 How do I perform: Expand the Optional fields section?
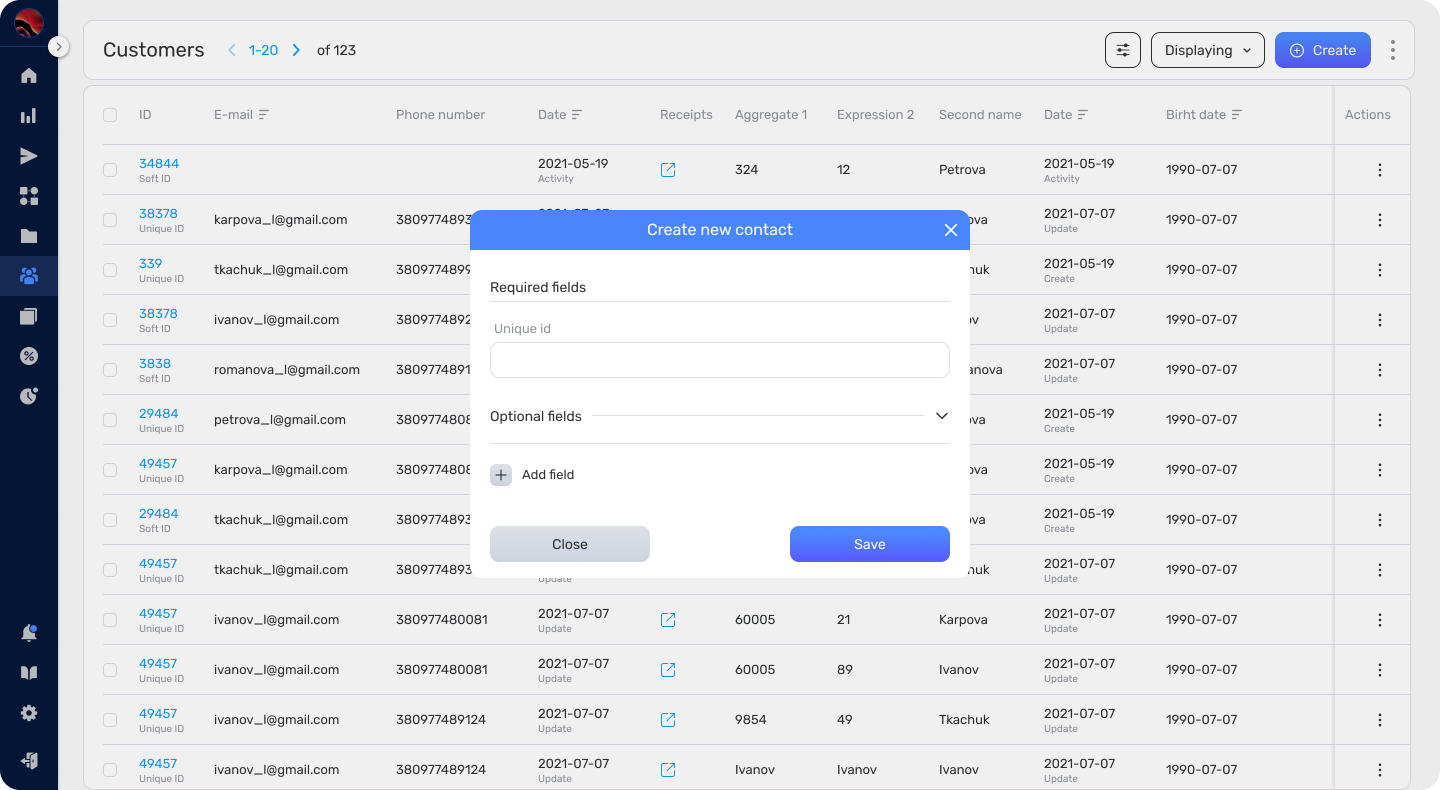tap(942, 416)
